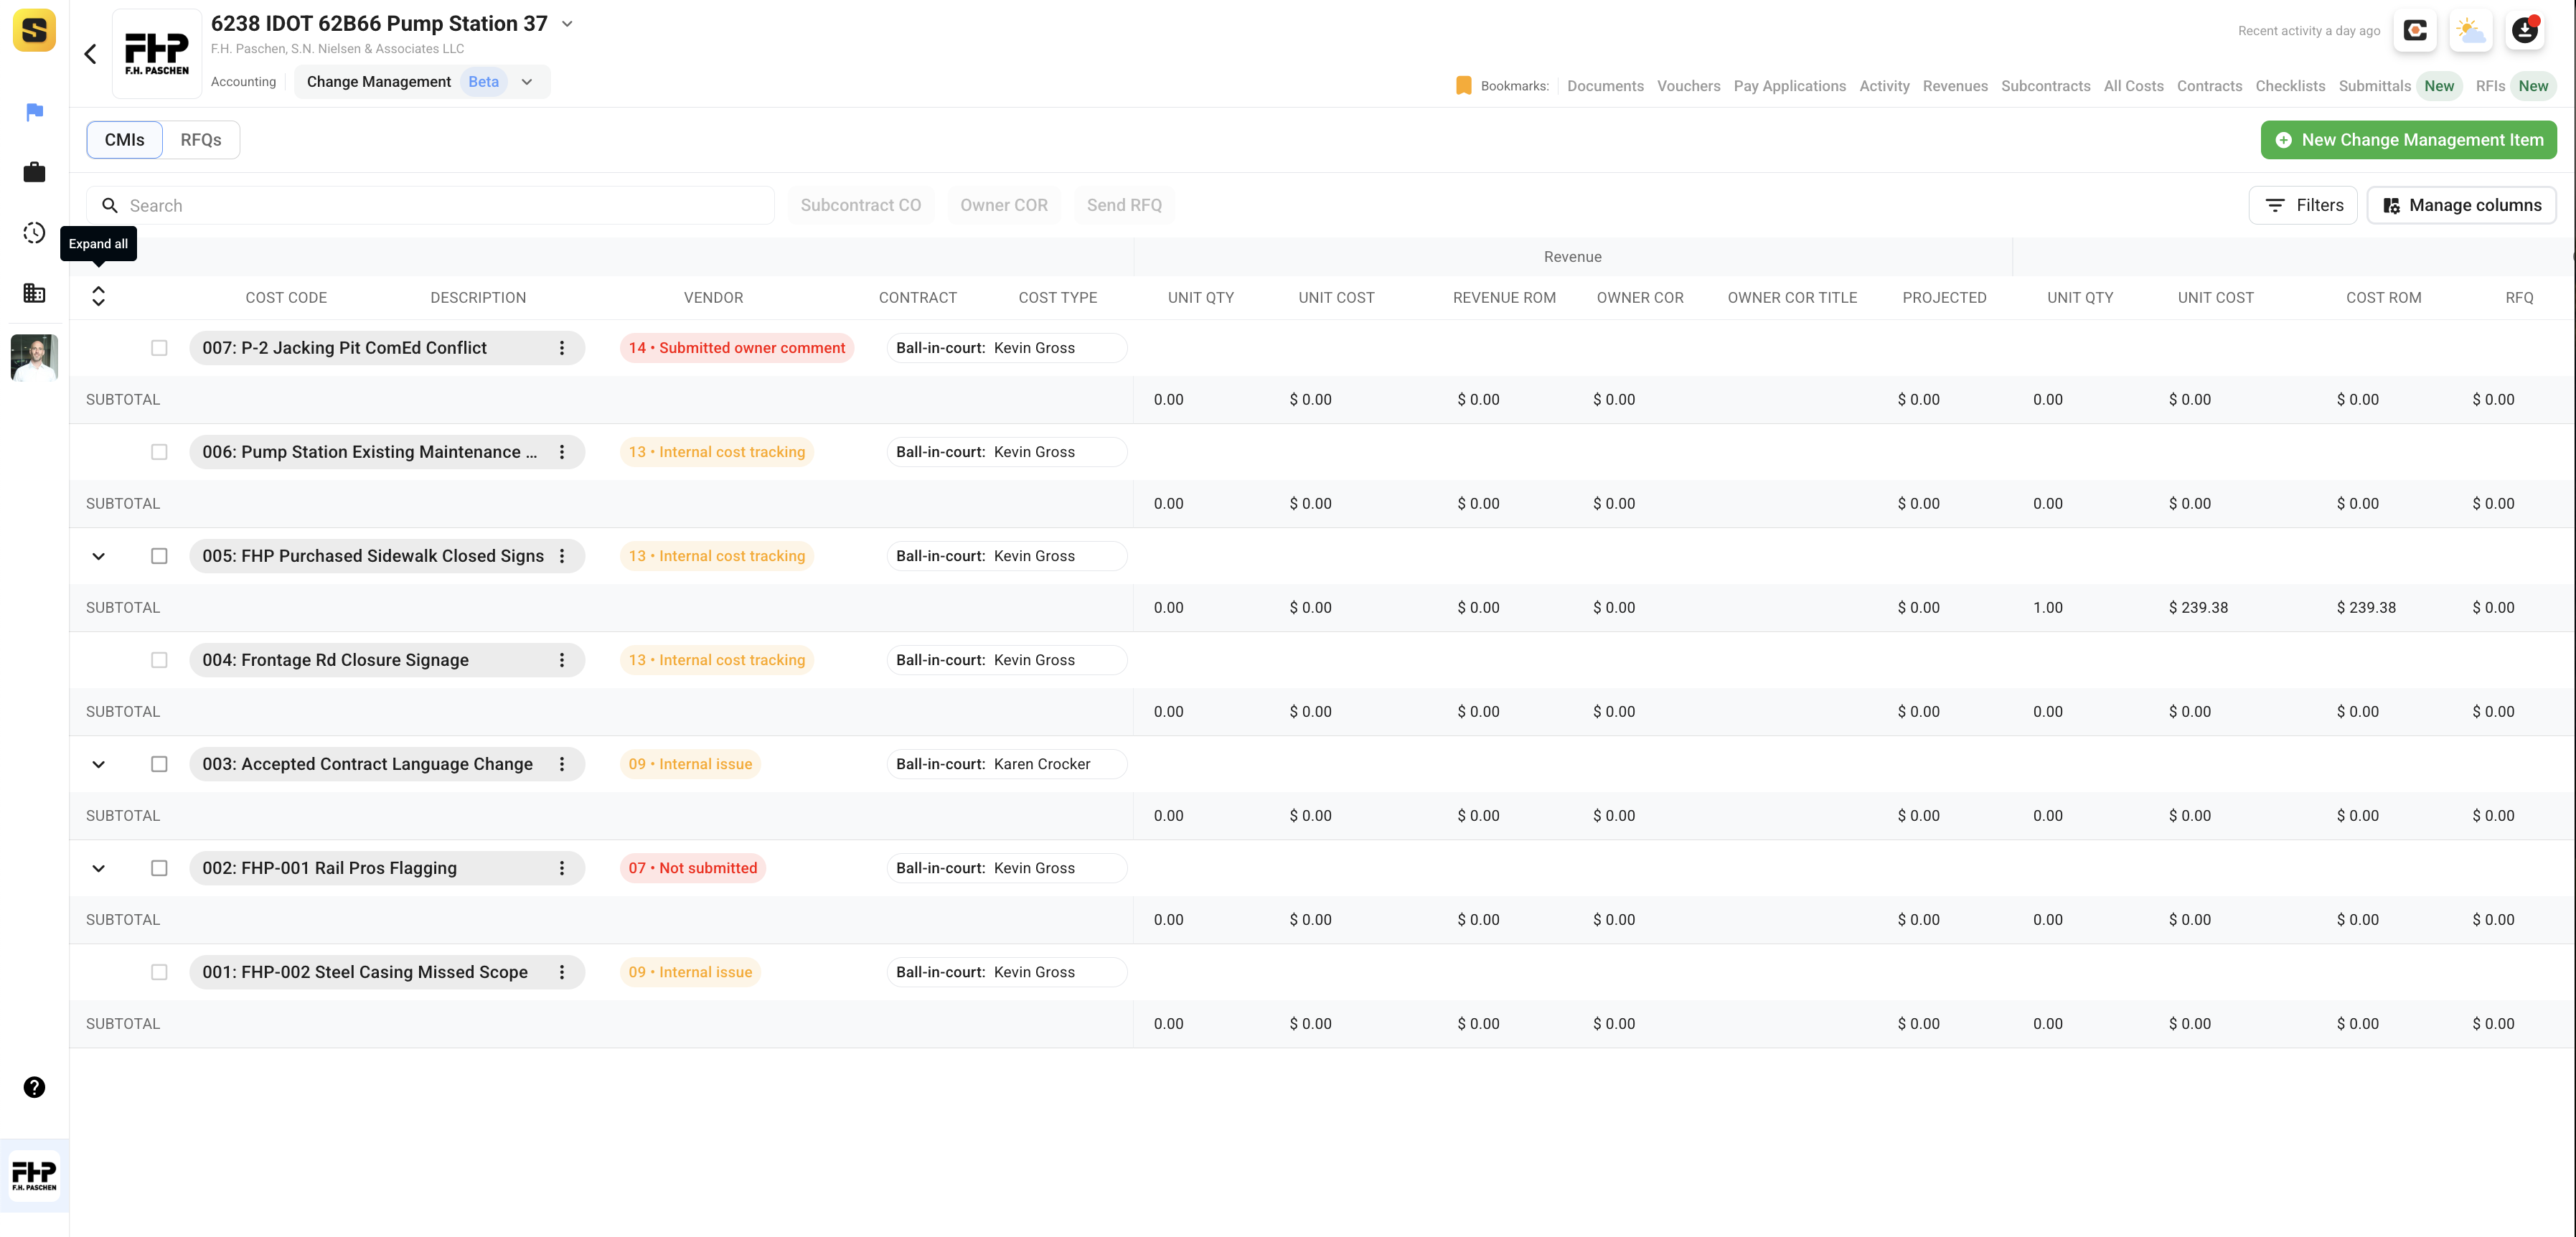
Task: Open kebab menu for 005 FHP Purchased Sidewalk Signs
Action: [x=562, y=556]
